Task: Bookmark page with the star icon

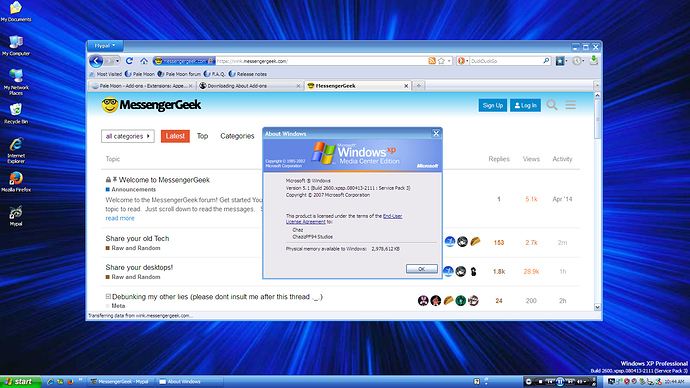Action: (441, 61)
